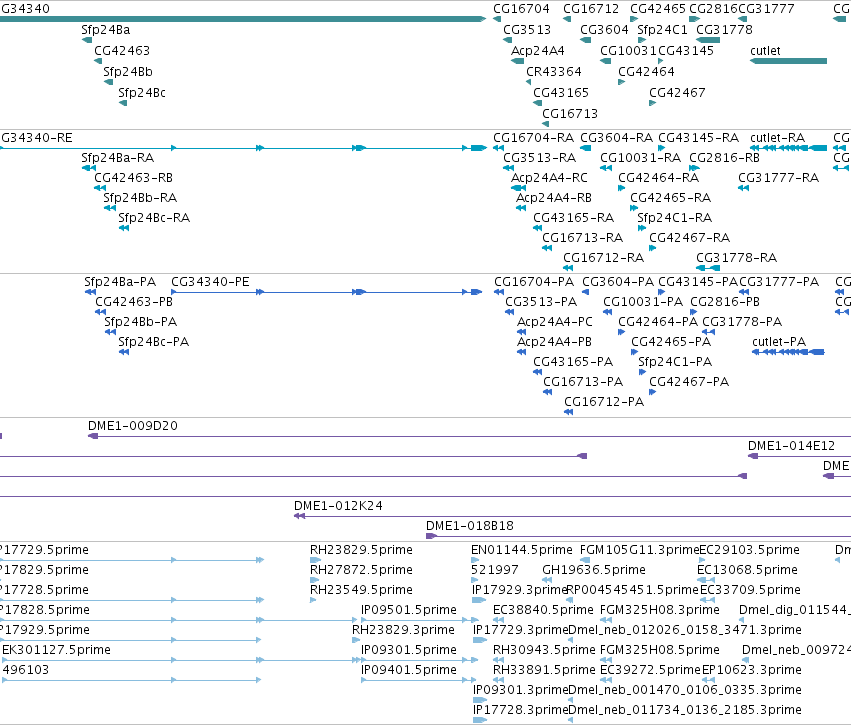Select the CG31778-RA transcript label
The width and height of the screenshot is (851, 725).
click(x=736, y=258)
